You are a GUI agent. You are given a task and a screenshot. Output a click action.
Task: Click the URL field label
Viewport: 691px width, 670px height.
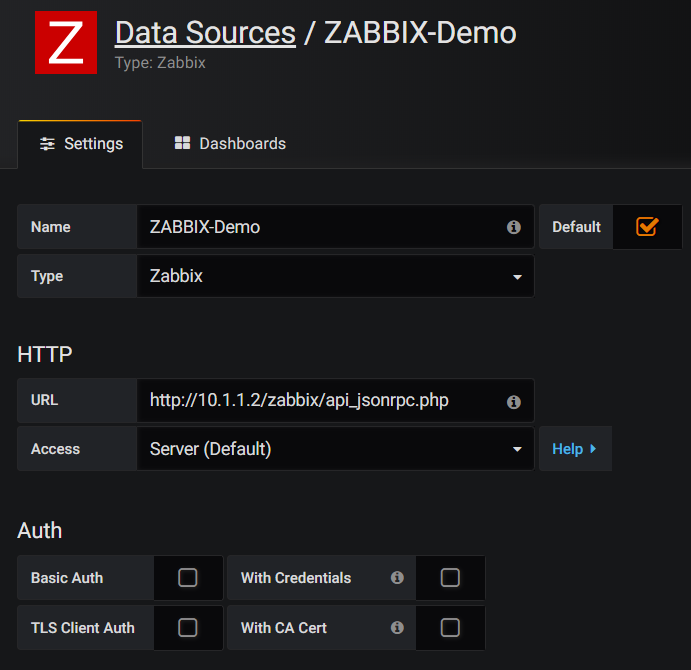(x=45, y=400)
